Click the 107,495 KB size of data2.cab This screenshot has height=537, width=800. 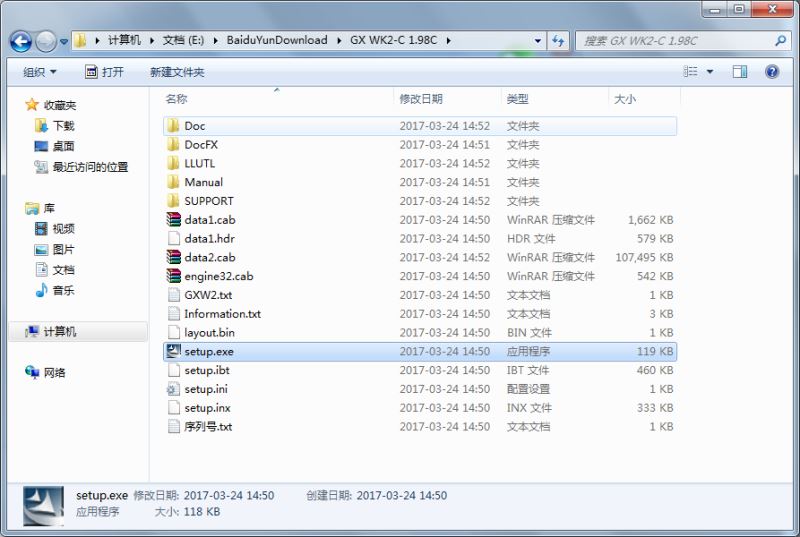click(x=644, y=257)
